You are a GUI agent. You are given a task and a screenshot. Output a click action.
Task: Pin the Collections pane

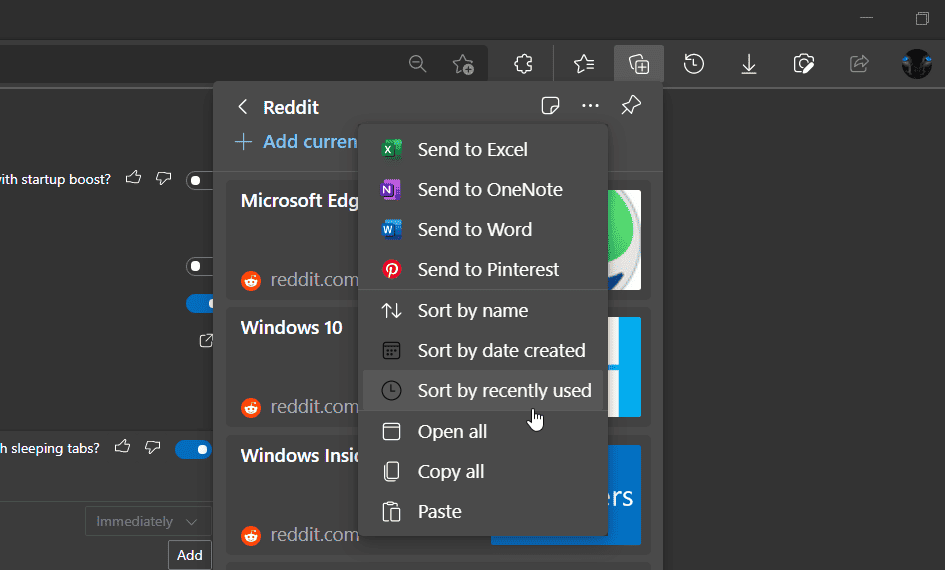(631, 105)
